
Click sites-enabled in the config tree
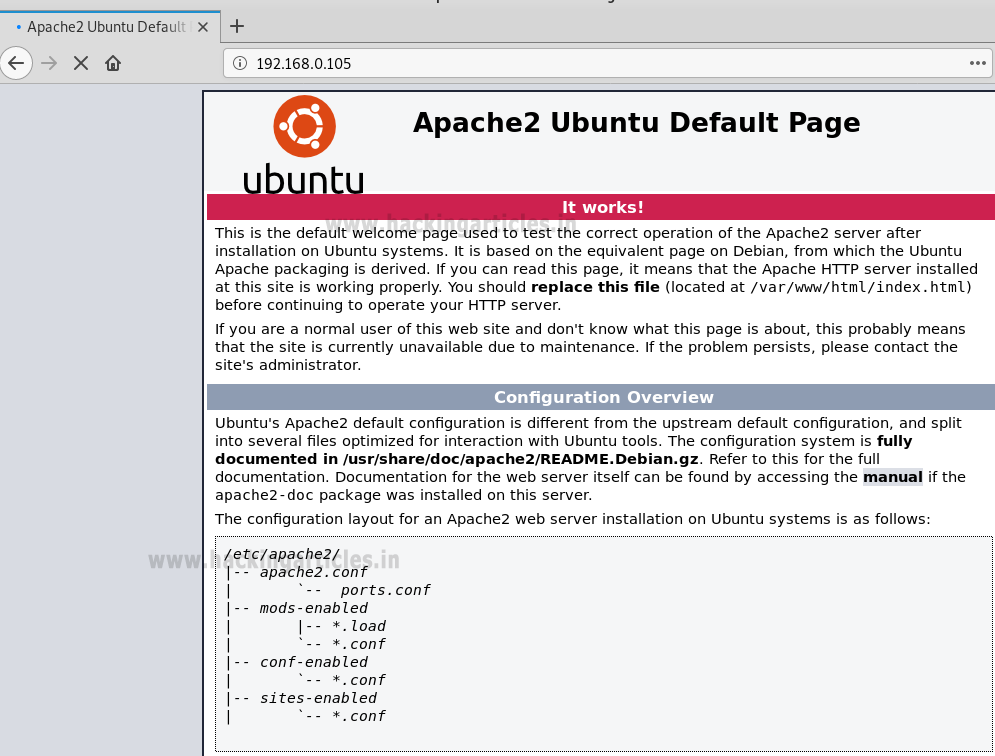tap(318, 698)
